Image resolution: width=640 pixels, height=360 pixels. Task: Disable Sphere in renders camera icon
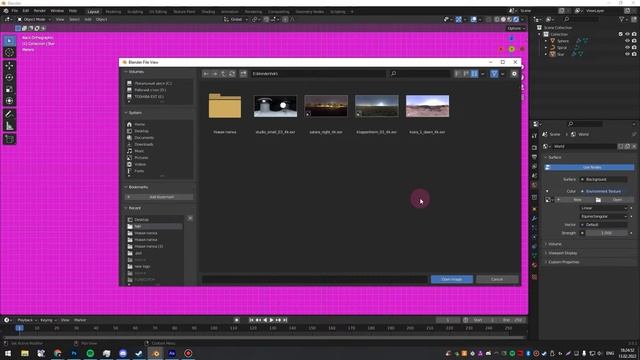tap(634, 41)
